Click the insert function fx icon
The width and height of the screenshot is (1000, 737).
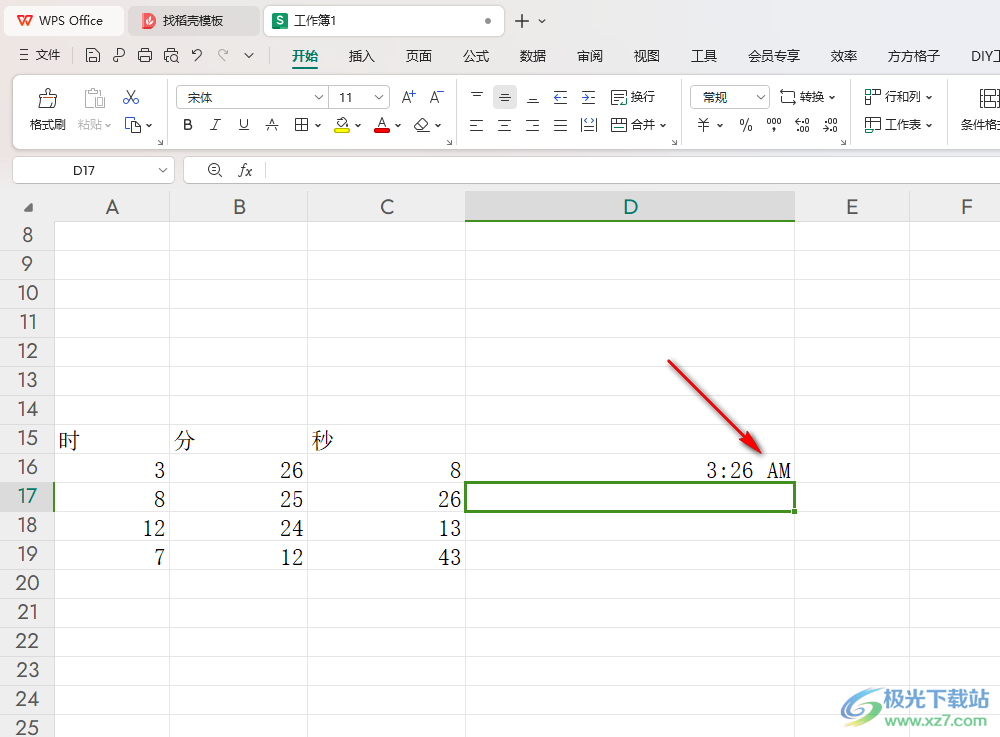tap(245, 170)
